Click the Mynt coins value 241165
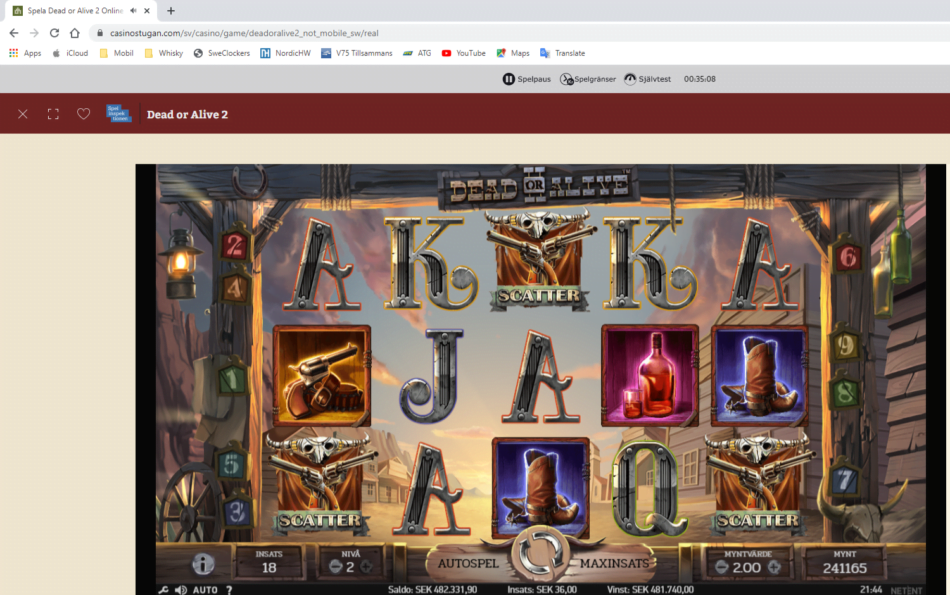Viewport: 950px width, 595px height. [x=845, y=568]
